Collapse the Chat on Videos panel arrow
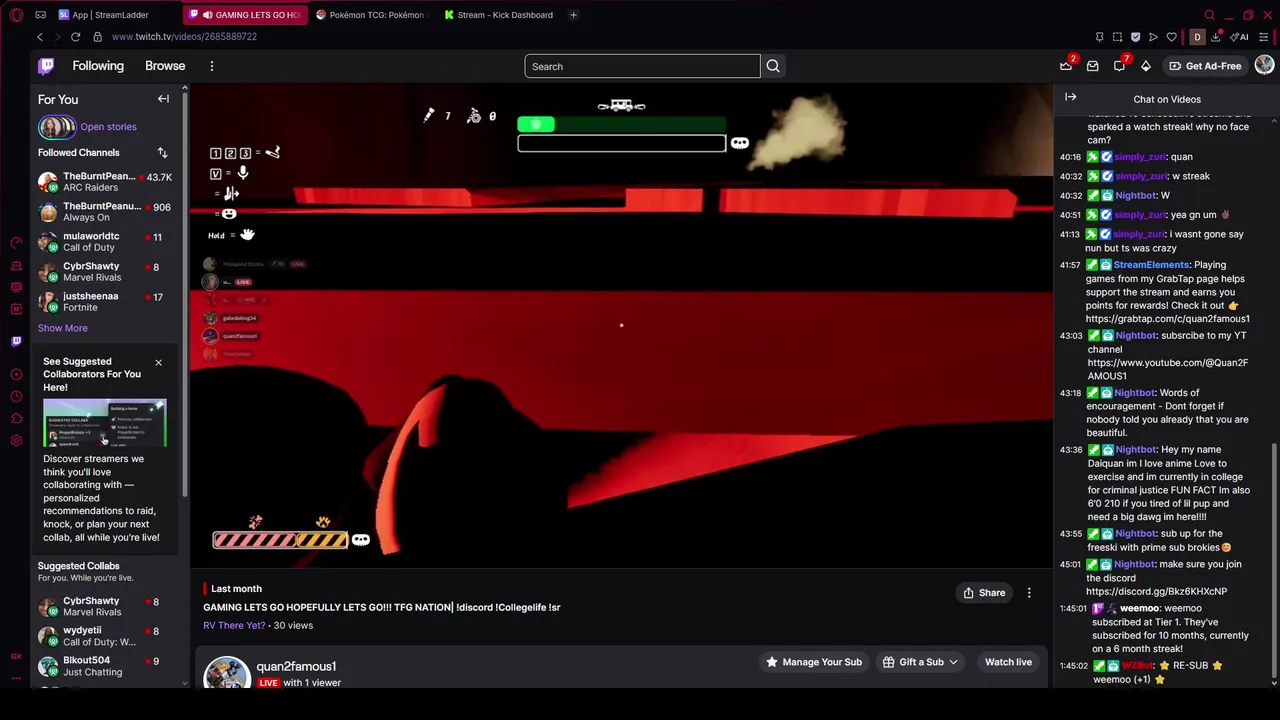Screen dimensions: 1280x720 1070,97
